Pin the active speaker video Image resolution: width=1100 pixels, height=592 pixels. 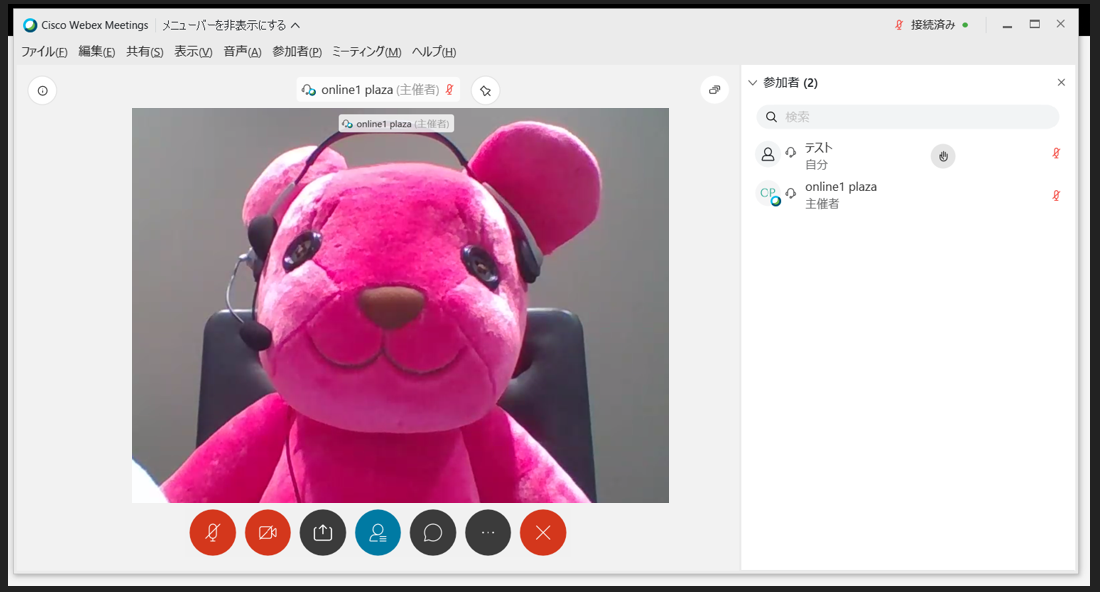click(485, 90)
